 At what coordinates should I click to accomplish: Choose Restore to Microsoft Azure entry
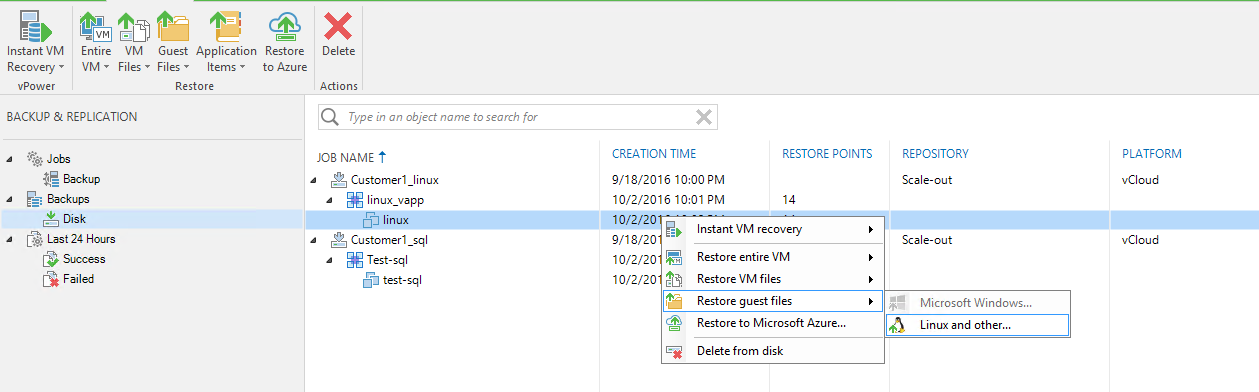[773, 323]
